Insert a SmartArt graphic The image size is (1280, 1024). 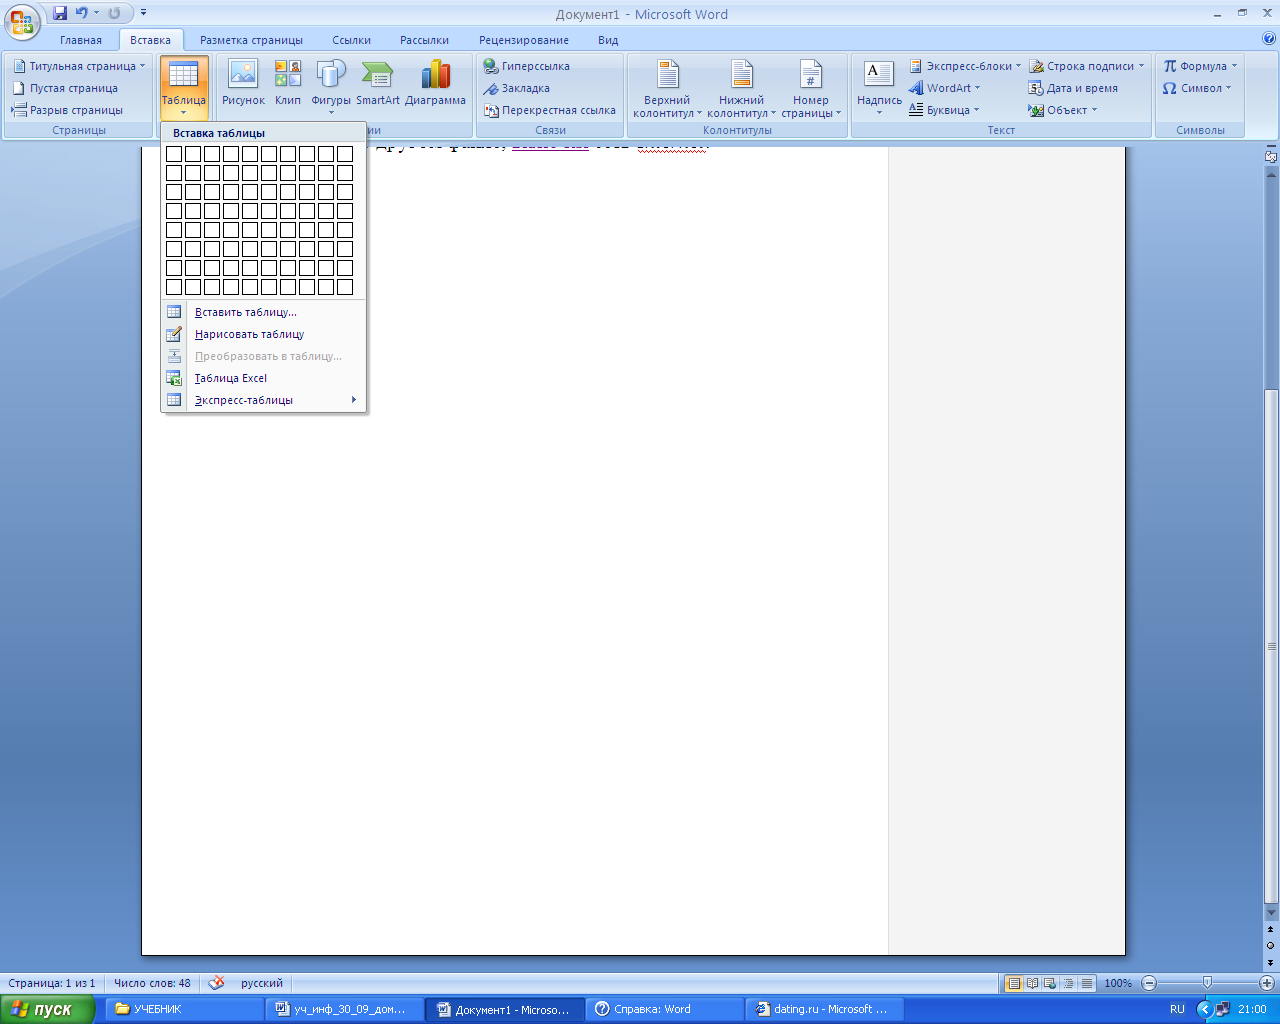click(378, 84)
